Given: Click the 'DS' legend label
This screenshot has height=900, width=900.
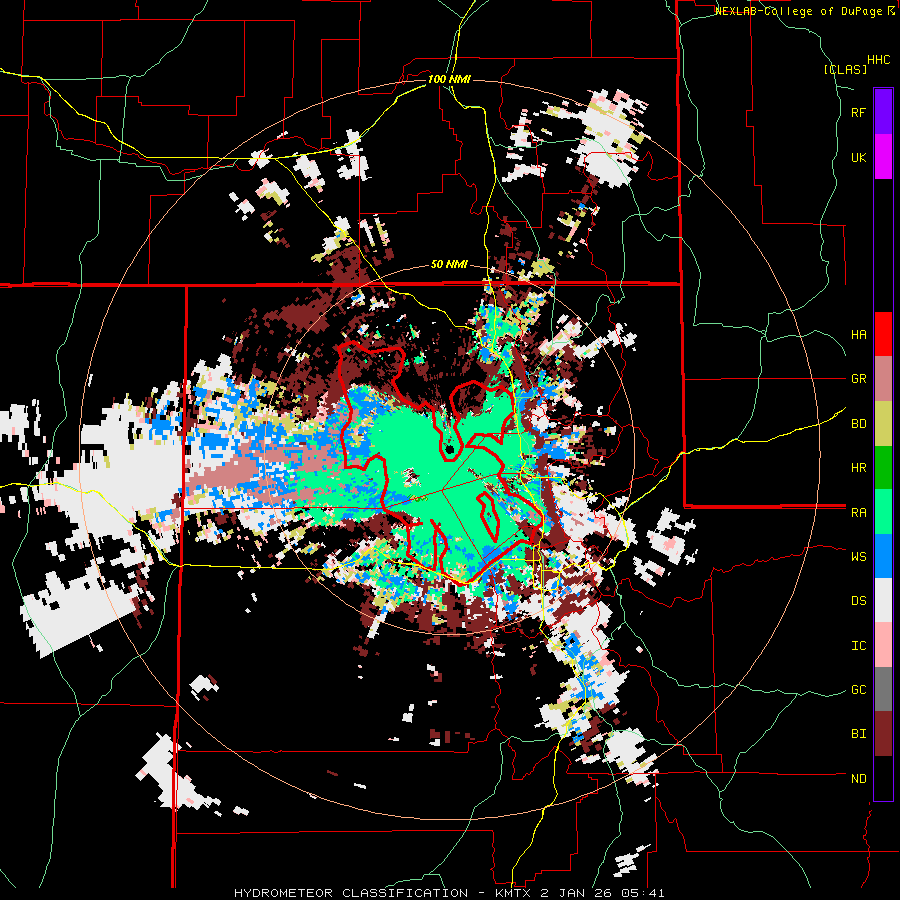Looking at the screenshot, I should [x=858, y=601].
